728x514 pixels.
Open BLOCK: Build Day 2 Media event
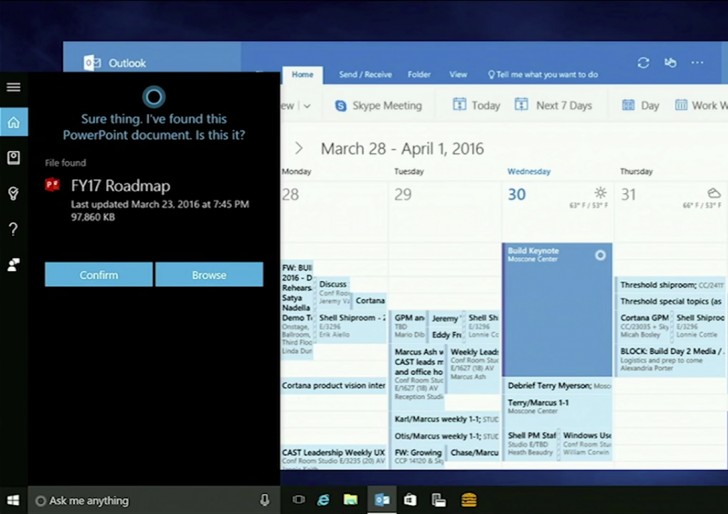(x=671, y=359)
